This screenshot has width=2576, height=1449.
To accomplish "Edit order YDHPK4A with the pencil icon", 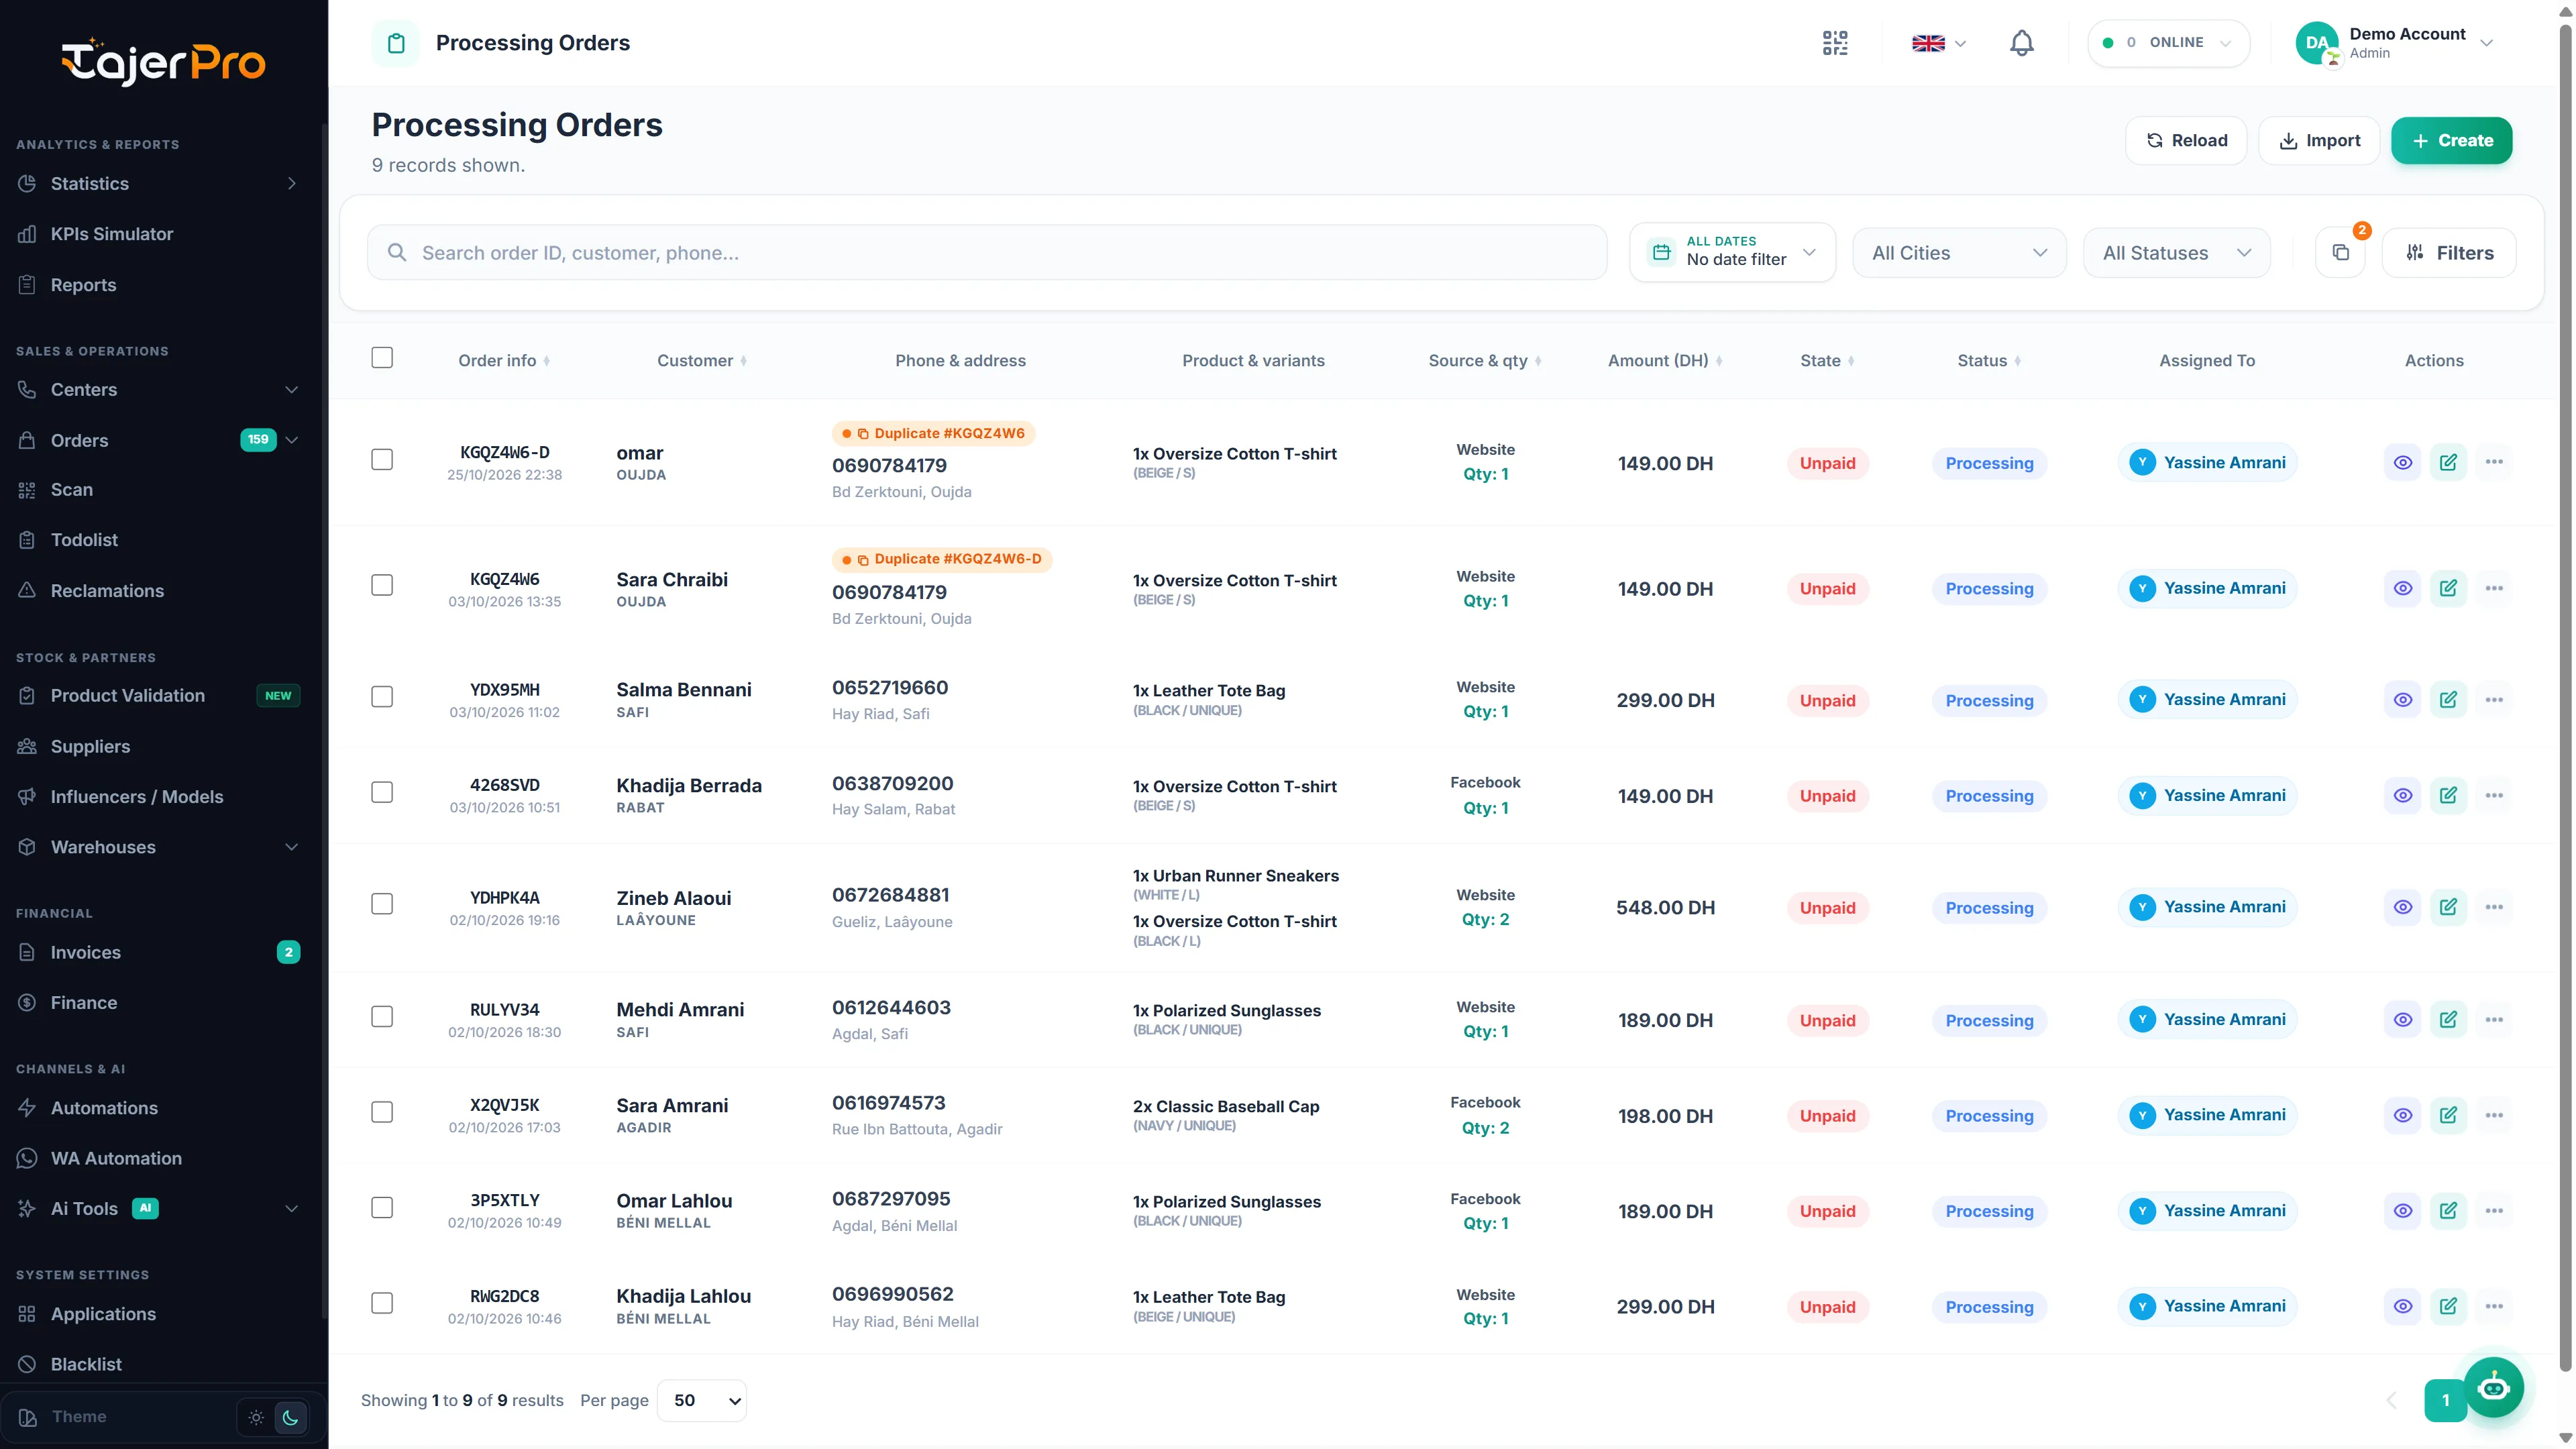I will (x=2448, y=907).
